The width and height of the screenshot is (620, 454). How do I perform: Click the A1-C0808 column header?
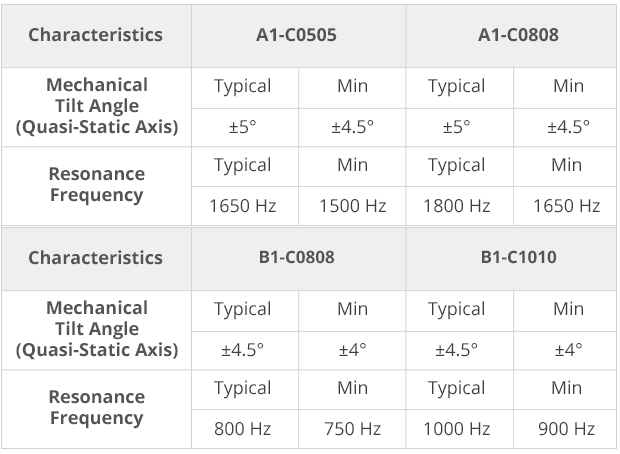point(511,35)
